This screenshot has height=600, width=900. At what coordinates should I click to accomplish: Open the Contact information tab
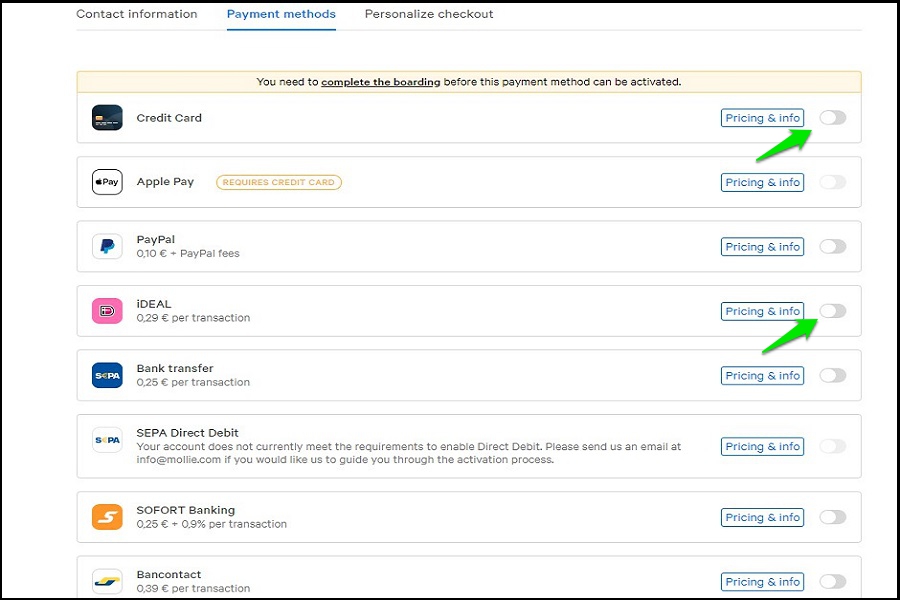[x=137, y=14]
